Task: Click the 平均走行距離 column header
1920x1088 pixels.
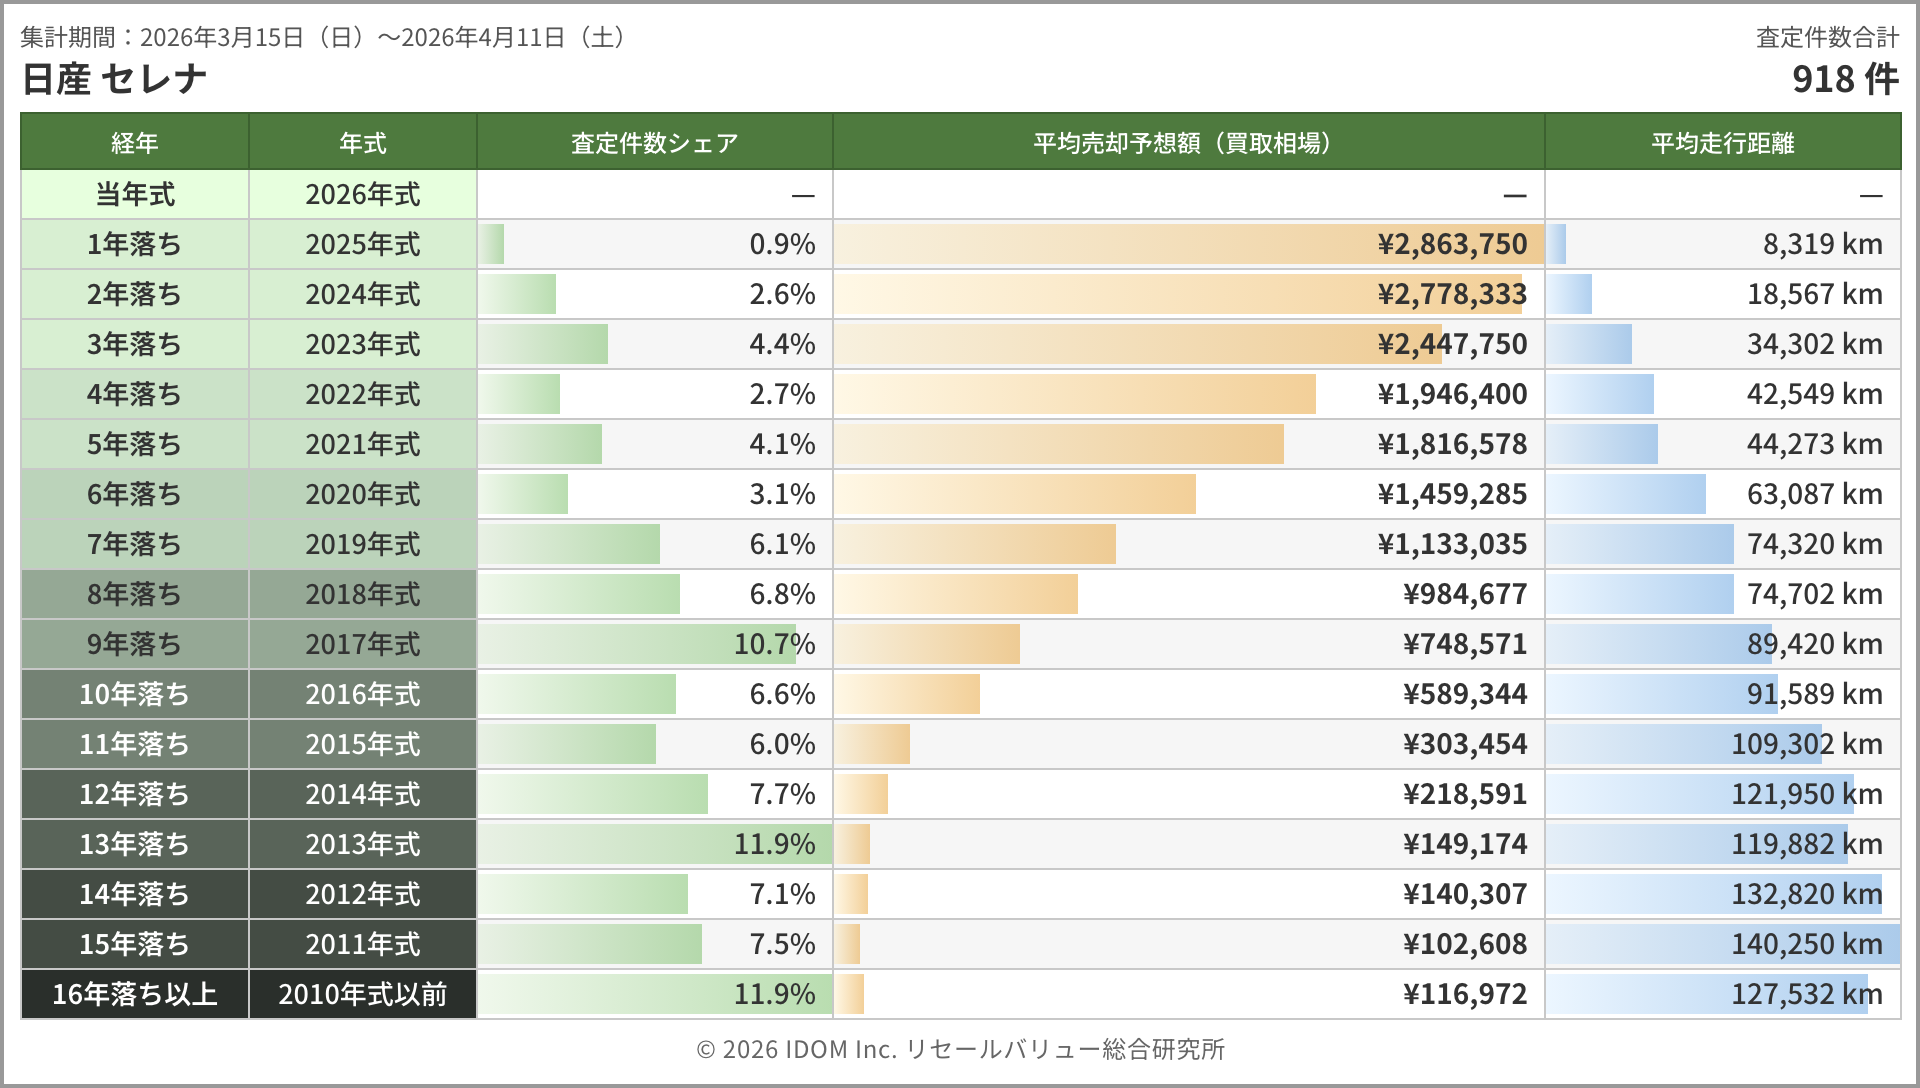Action: [1722, 143]
